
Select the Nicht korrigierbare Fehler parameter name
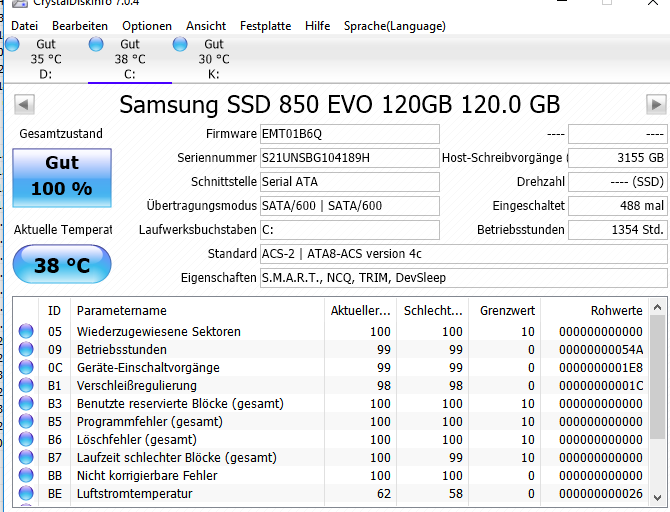[x=147, y=475]
